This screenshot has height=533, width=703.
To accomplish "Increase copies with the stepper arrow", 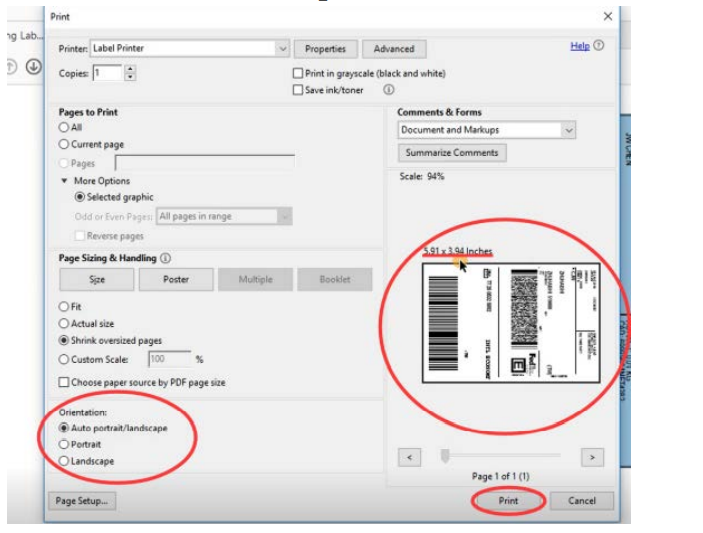I will [131, 69].
